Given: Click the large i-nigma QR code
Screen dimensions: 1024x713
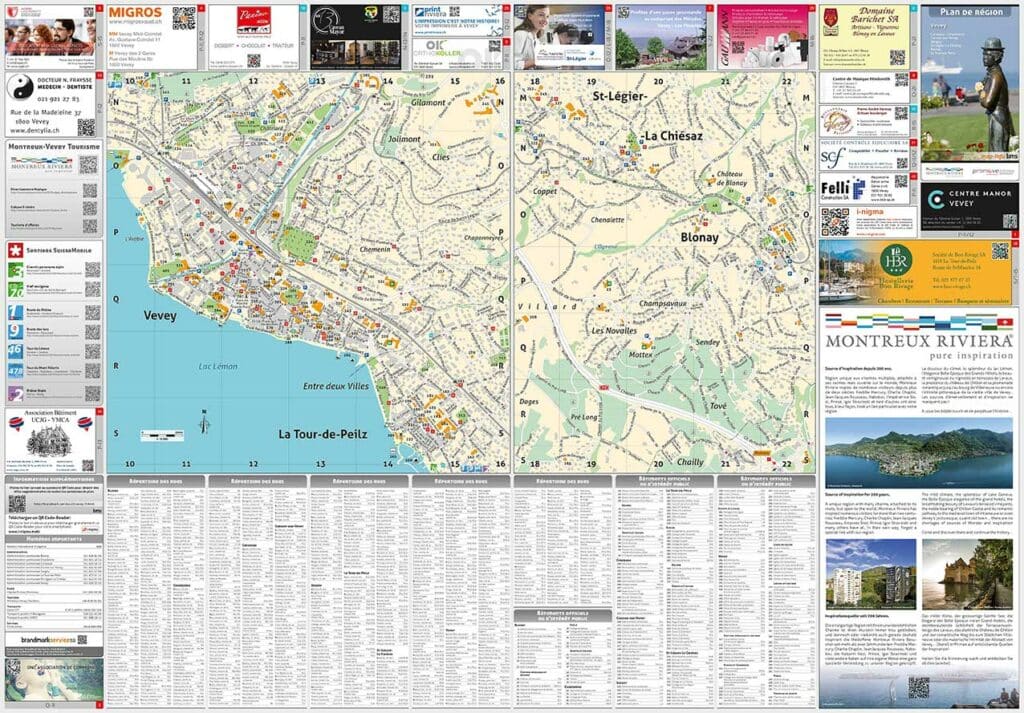Looking at the screenshot, I should tap(835, 222).
